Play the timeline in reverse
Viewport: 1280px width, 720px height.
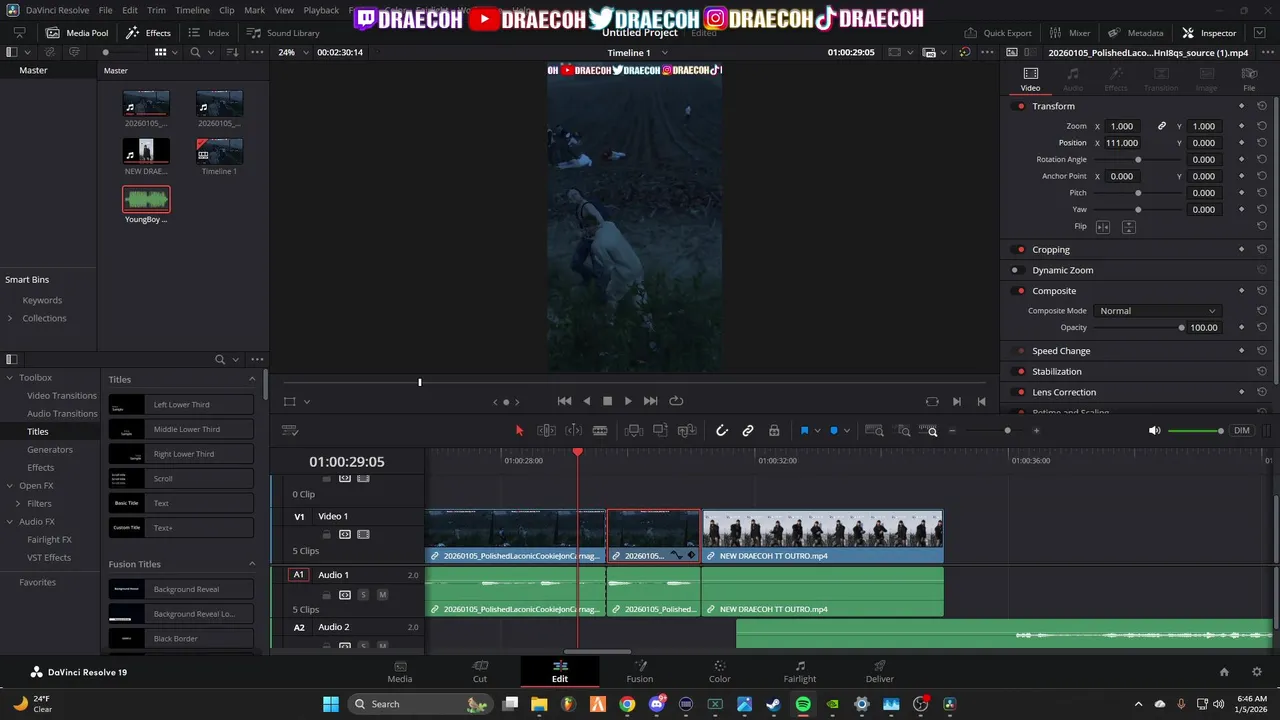tap(587, 401)
